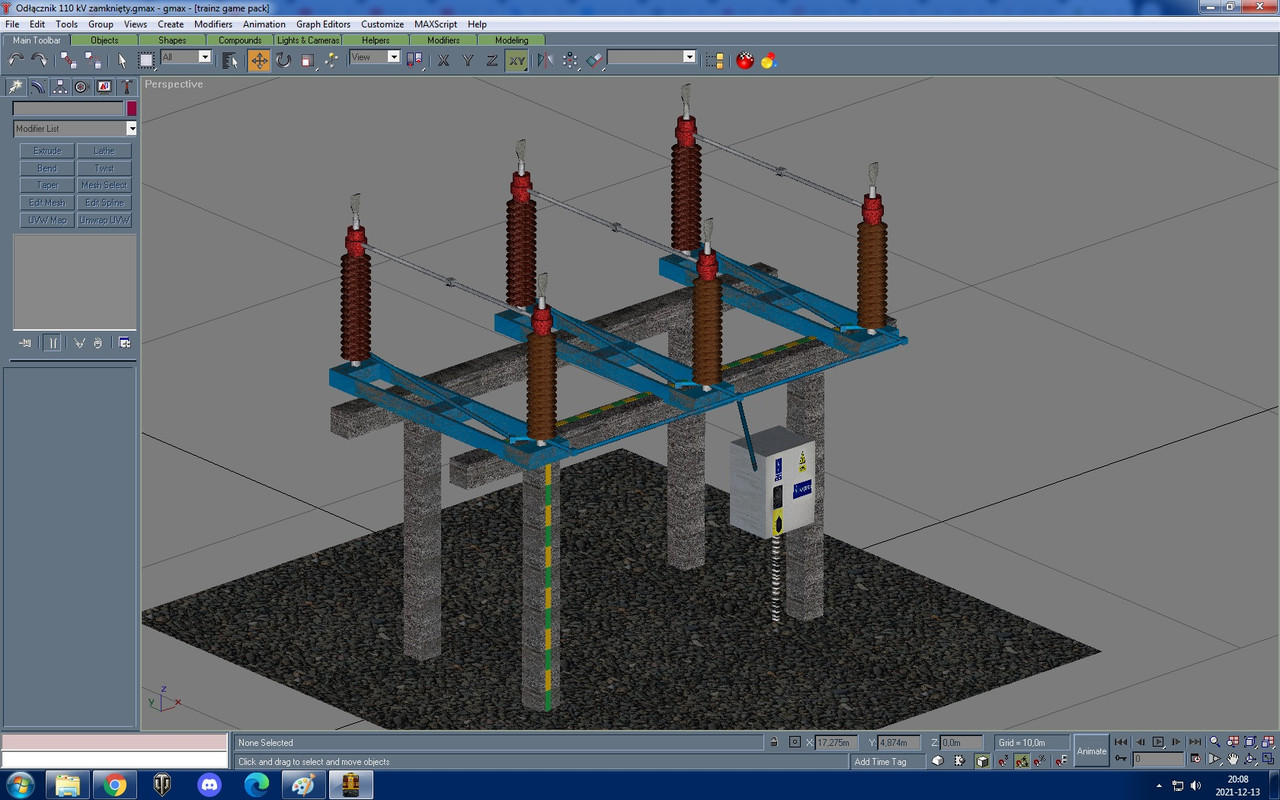Click the Zoom magnifier viewport control
This screenshot has height=800, width=1280.
click(1215, 742)
